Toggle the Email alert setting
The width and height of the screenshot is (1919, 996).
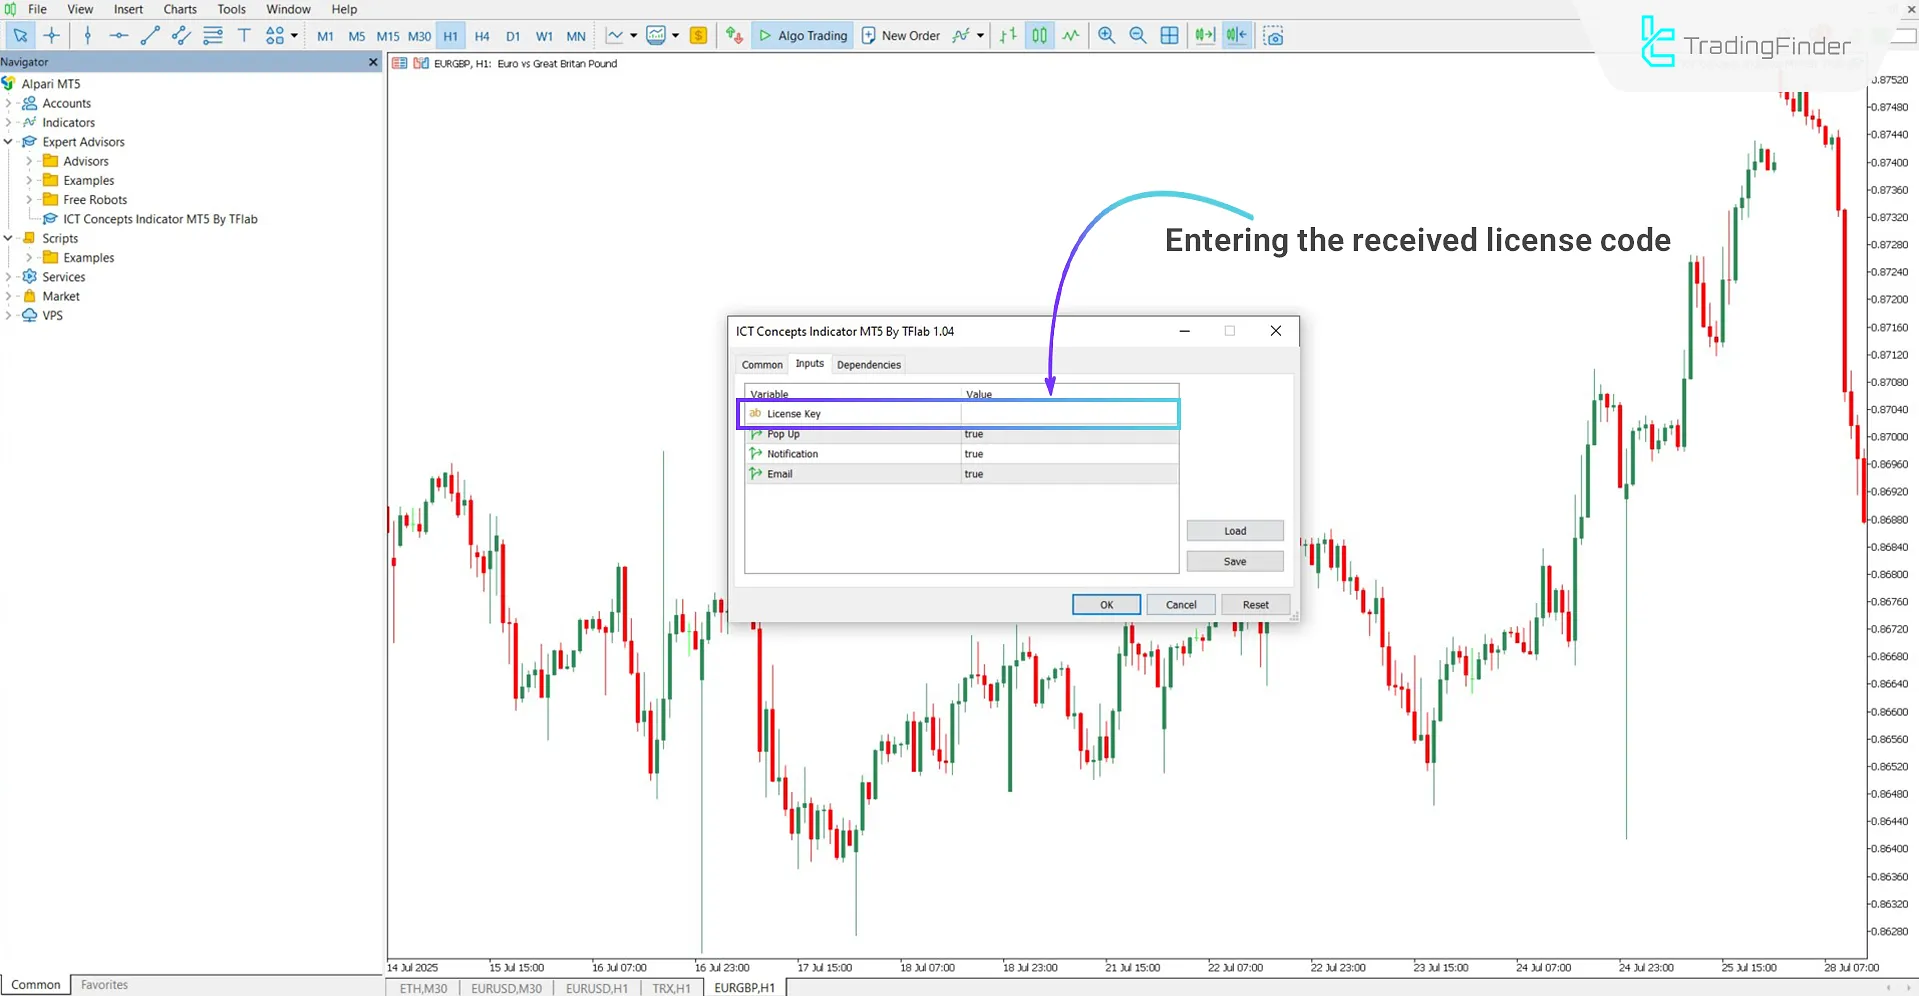coord(1065,473)
